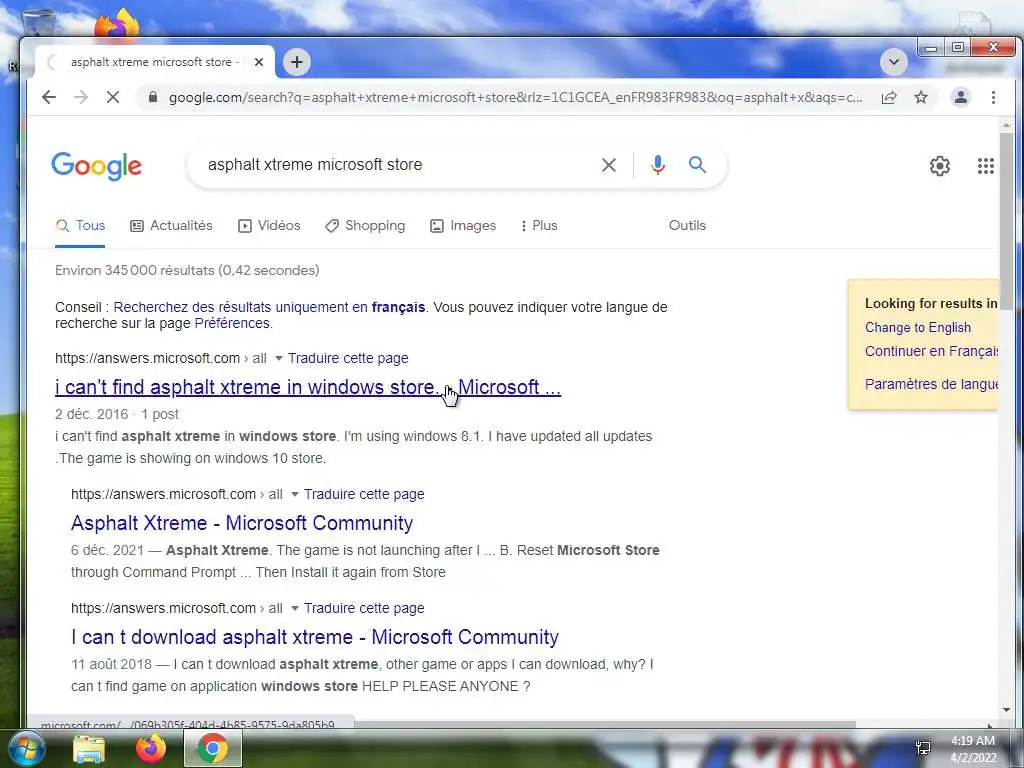Click the Google logo
Screen dimensions: 1024x768
click(97, 166)
